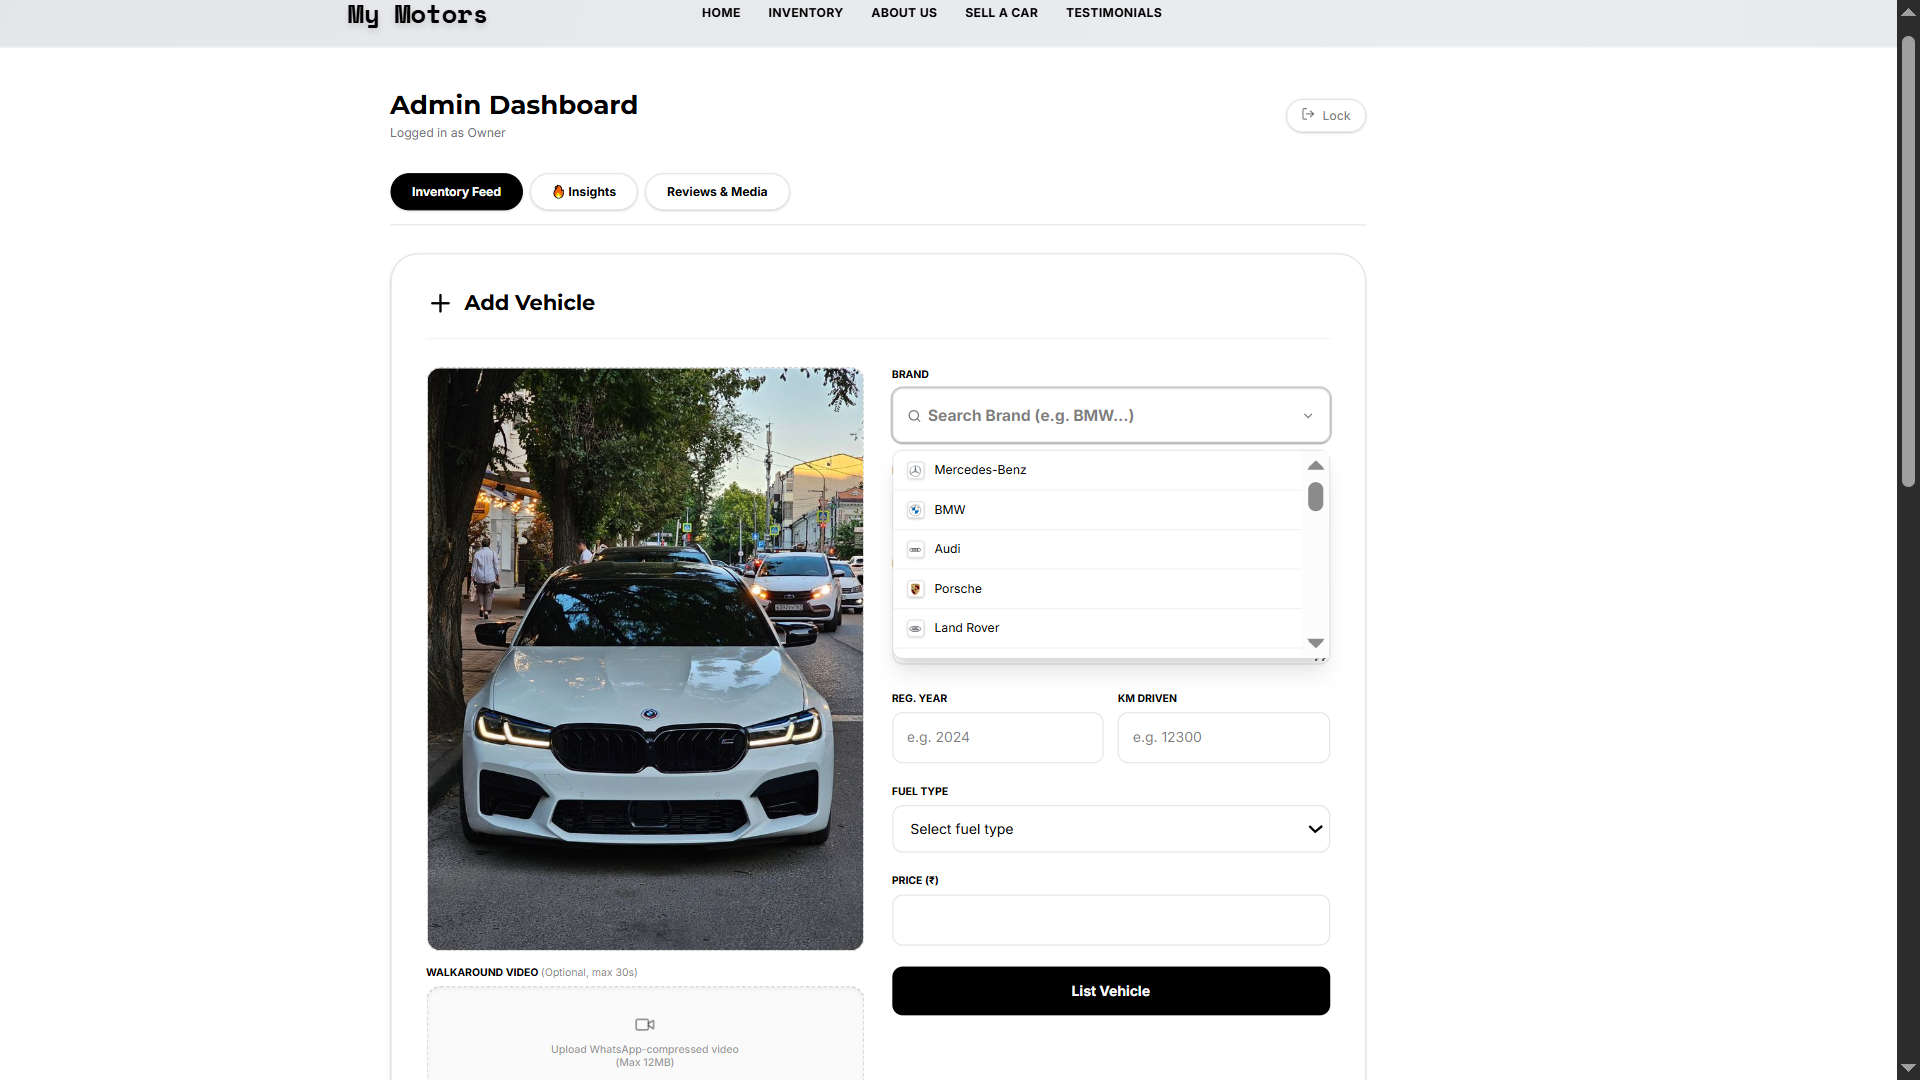Focus the Price input field

1110,920
